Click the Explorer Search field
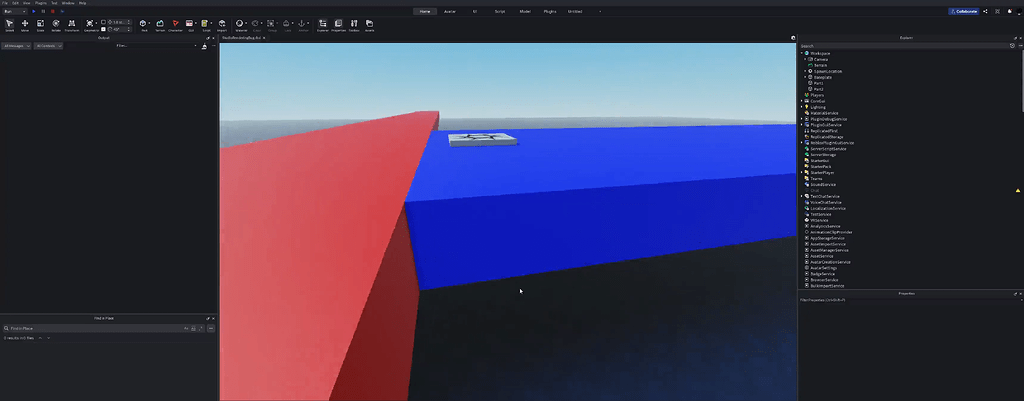Viewport: 1024px width, 401px height. coord(904,46)
